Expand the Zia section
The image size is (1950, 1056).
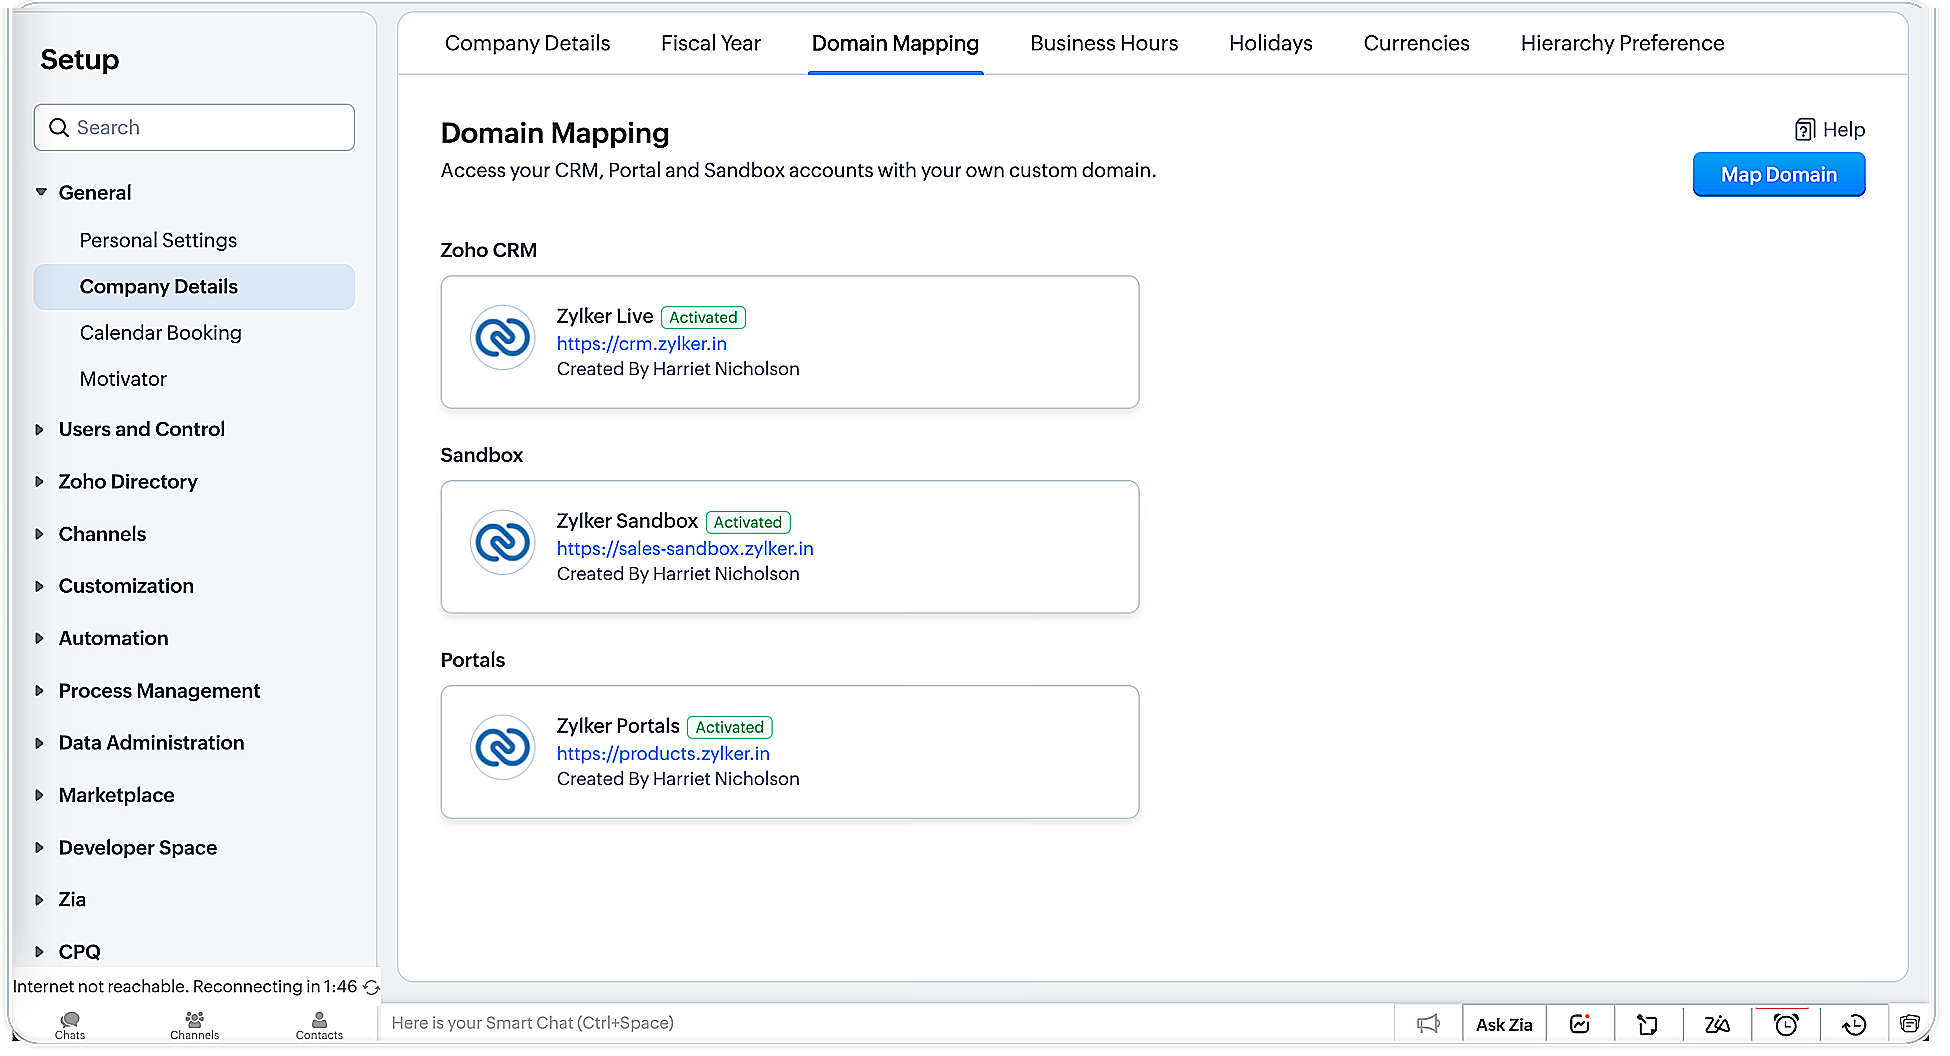40,900
